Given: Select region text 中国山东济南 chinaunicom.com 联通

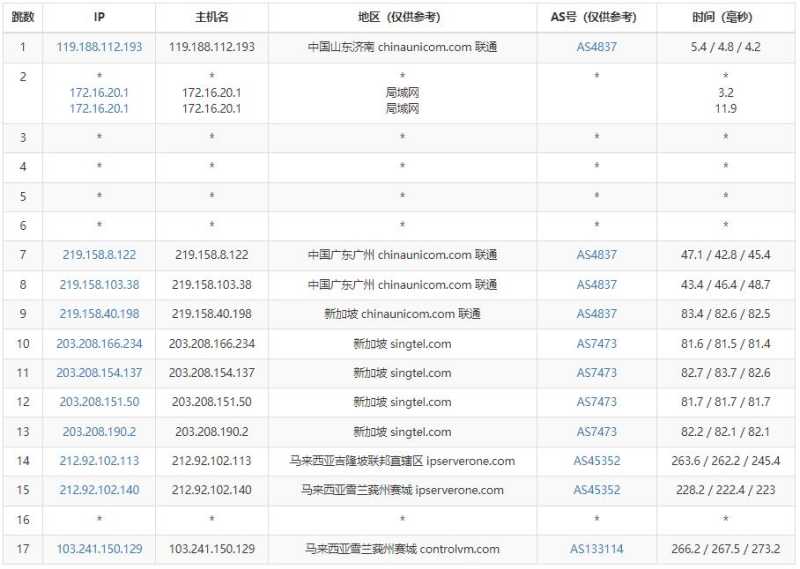Looking at the screenshot, I should [x=402, y=47].
